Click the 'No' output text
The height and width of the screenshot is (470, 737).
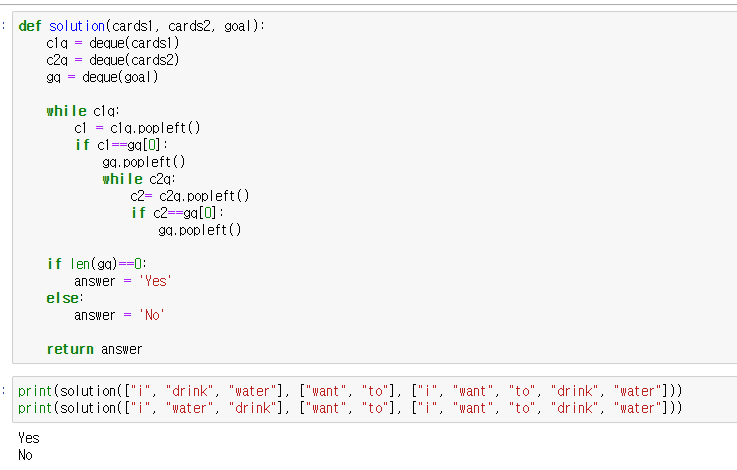click(x=25, y=455)
